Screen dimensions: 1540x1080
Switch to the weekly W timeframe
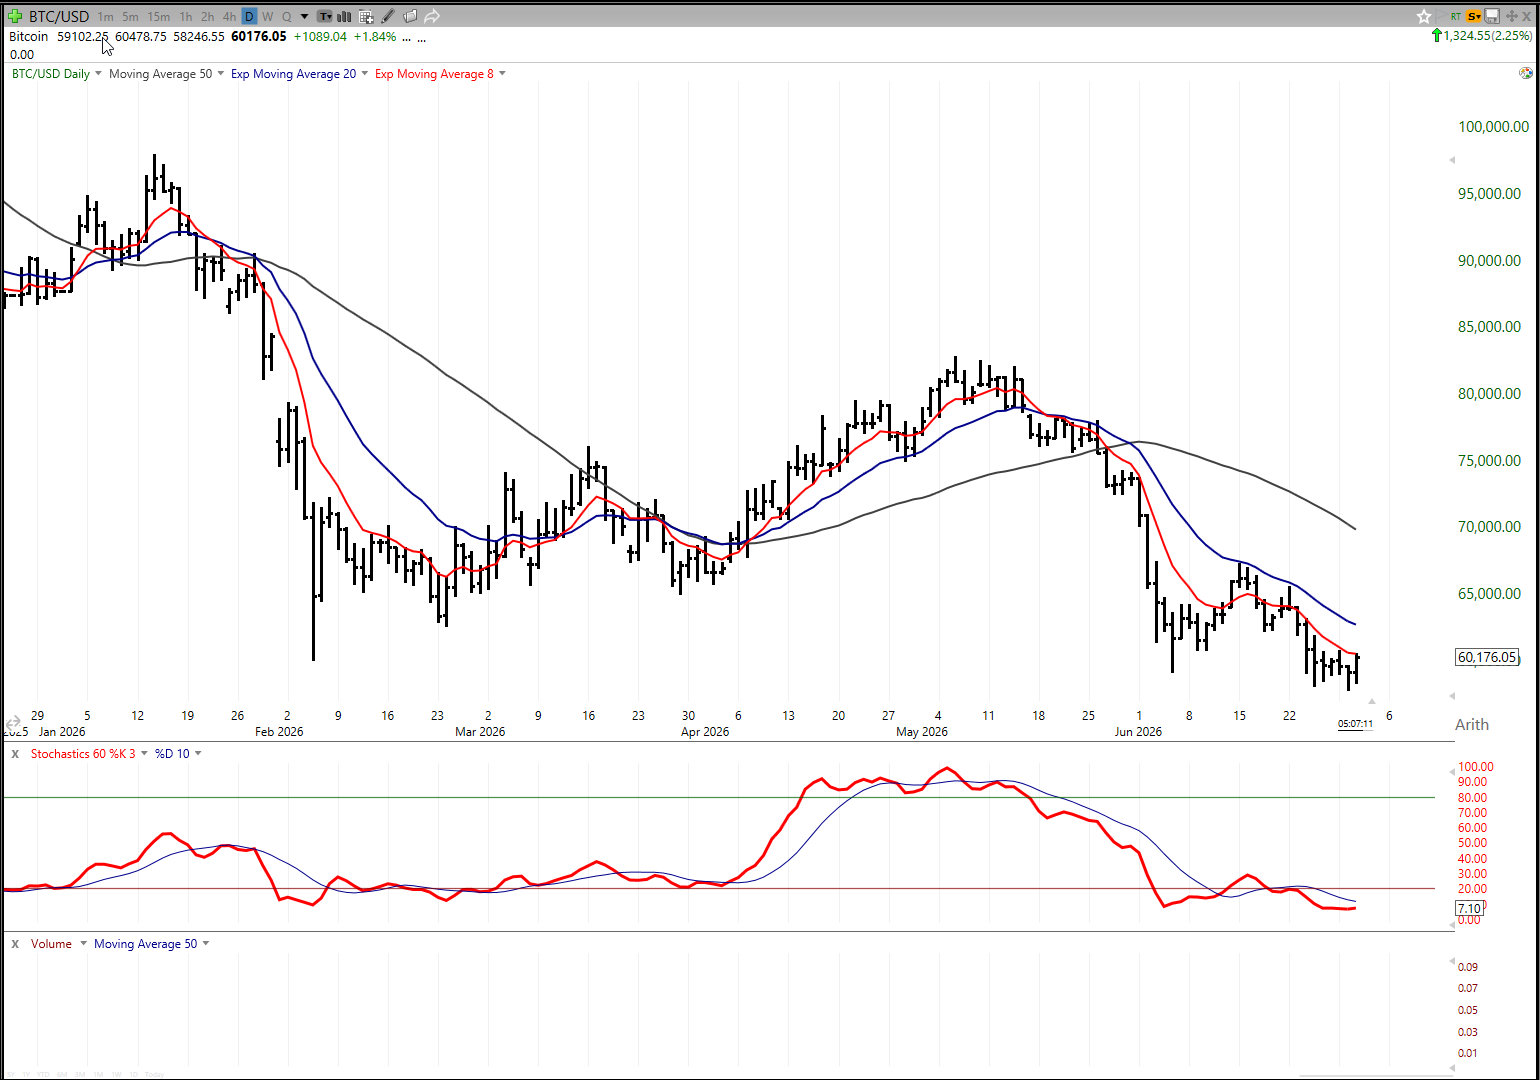pos(267,16)
